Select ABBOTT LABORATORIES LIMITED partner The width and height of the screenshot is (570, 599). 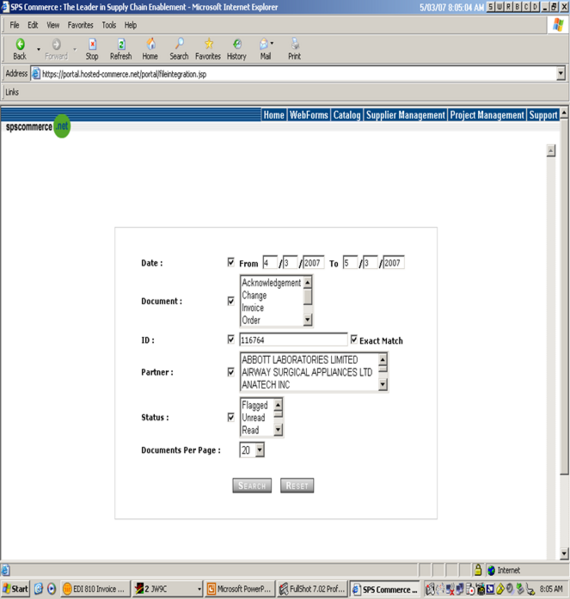tap(300, 360)
